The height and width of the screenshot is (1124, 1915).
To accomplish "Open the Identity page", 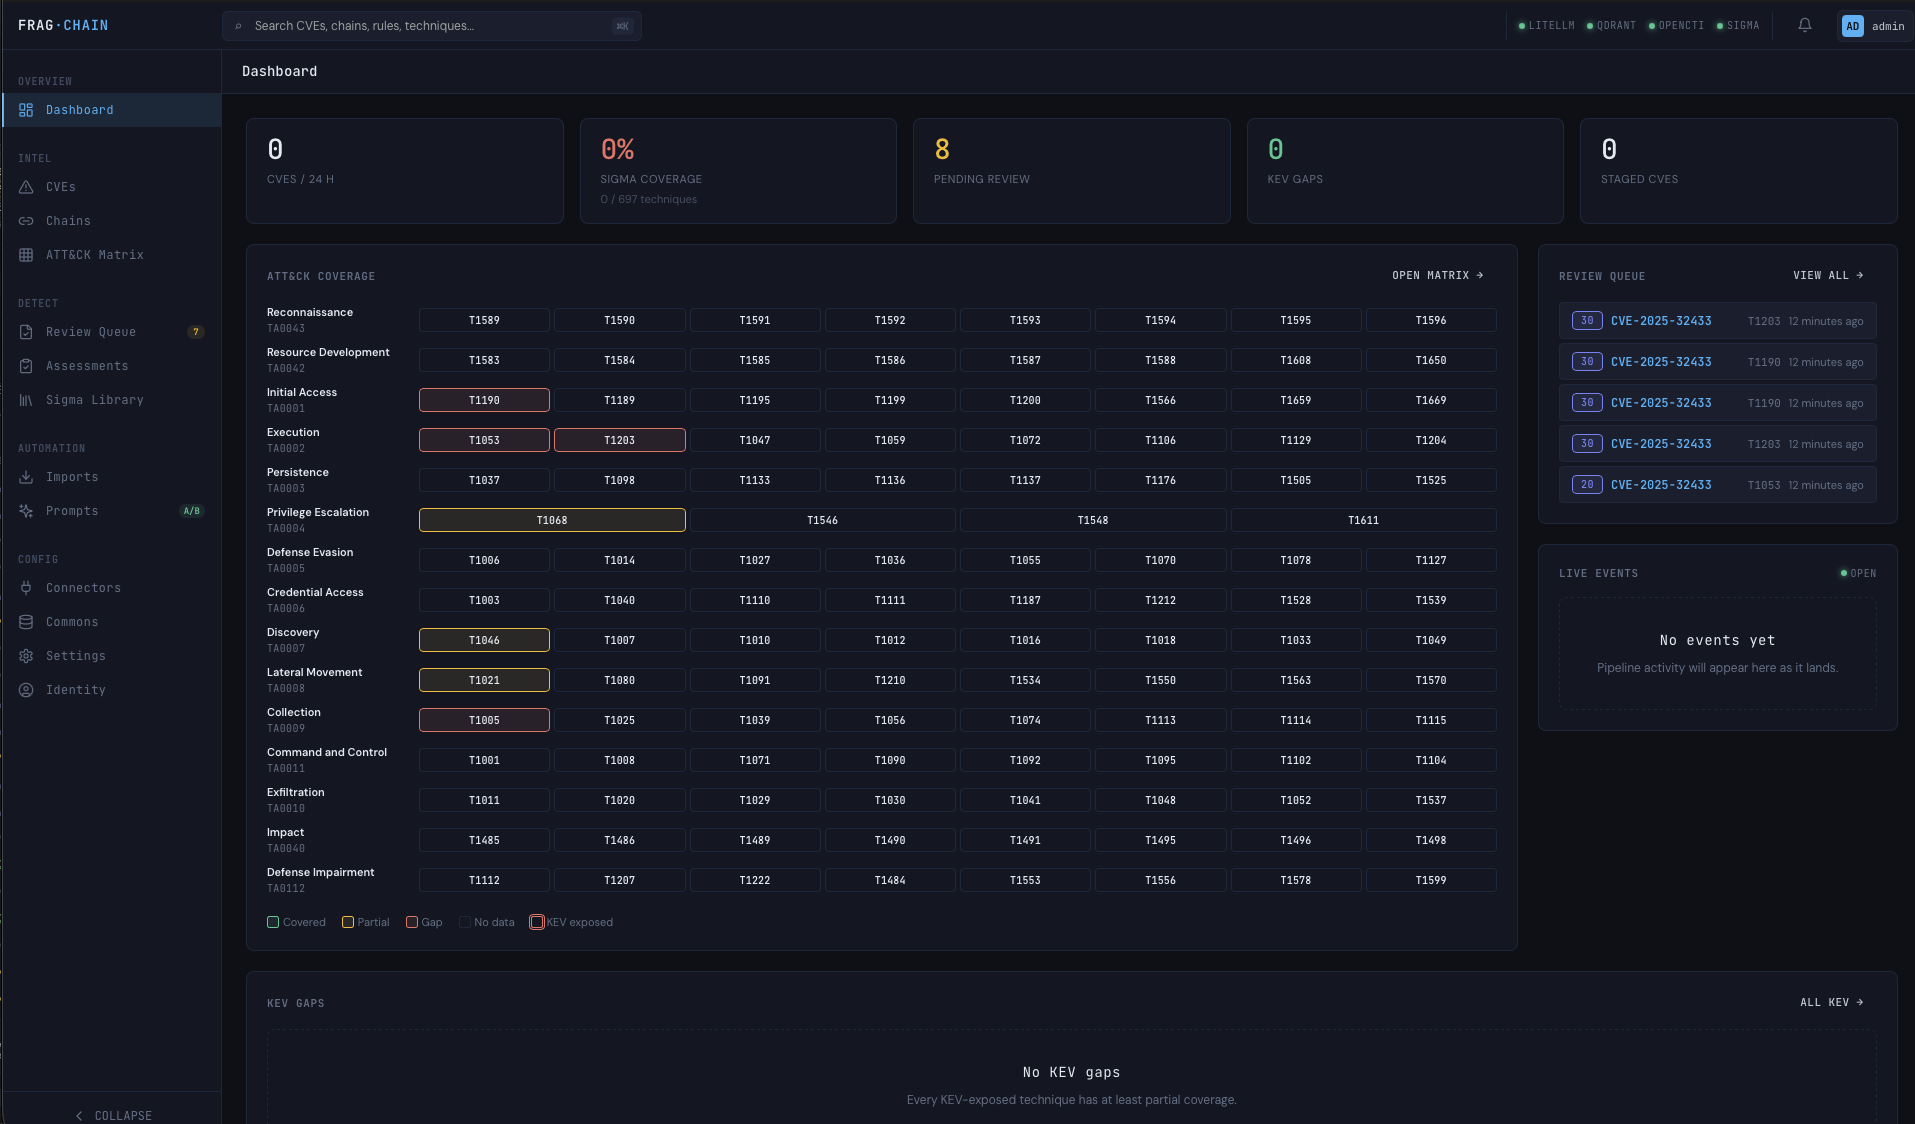I will click(111, 690).
